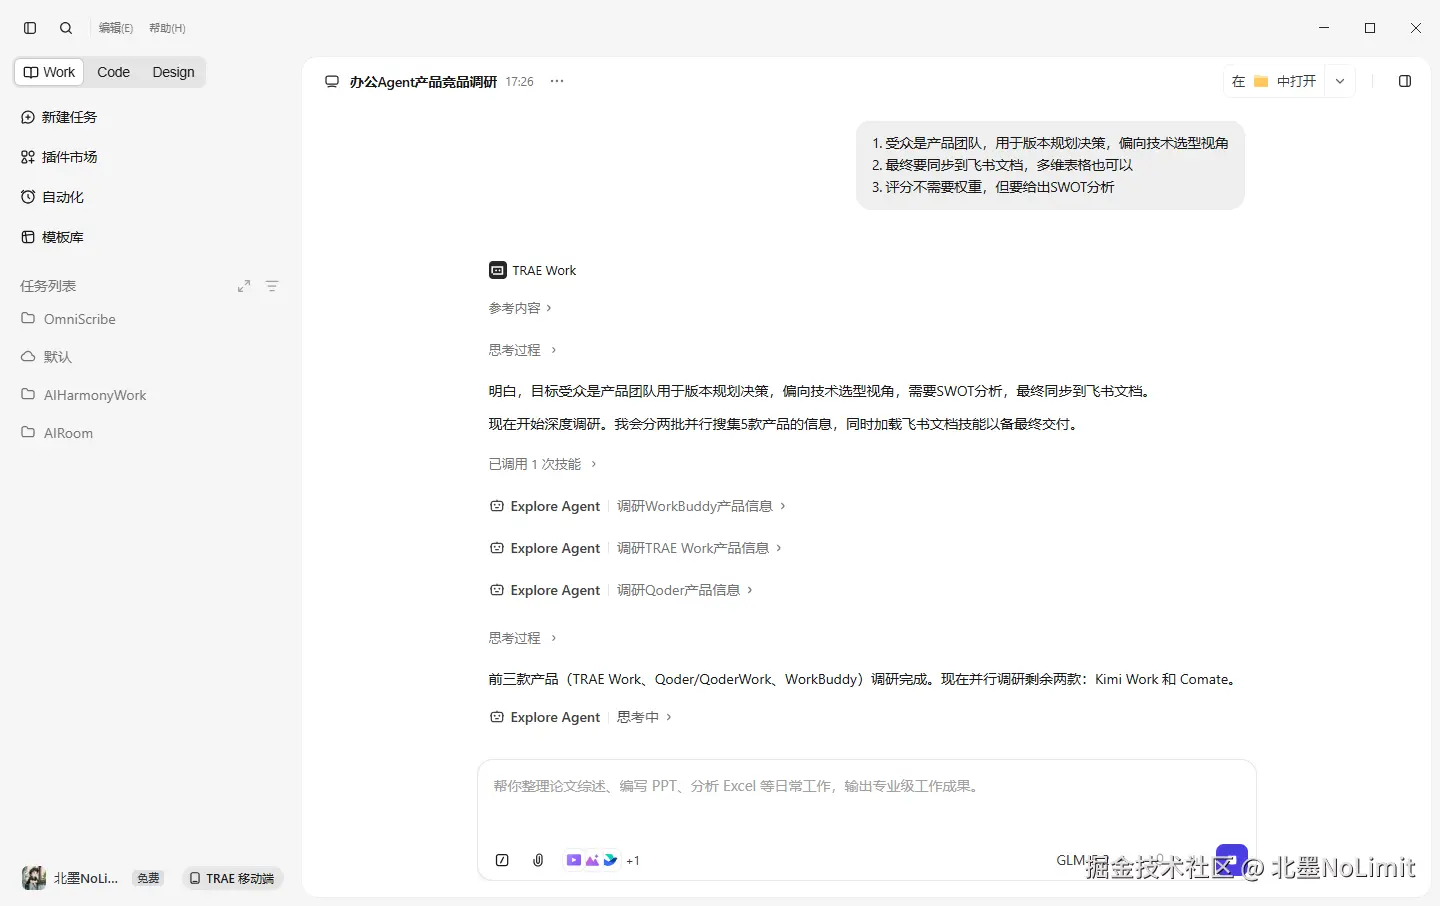Click the expand icon beside 任务列表

tap(244, 286)
